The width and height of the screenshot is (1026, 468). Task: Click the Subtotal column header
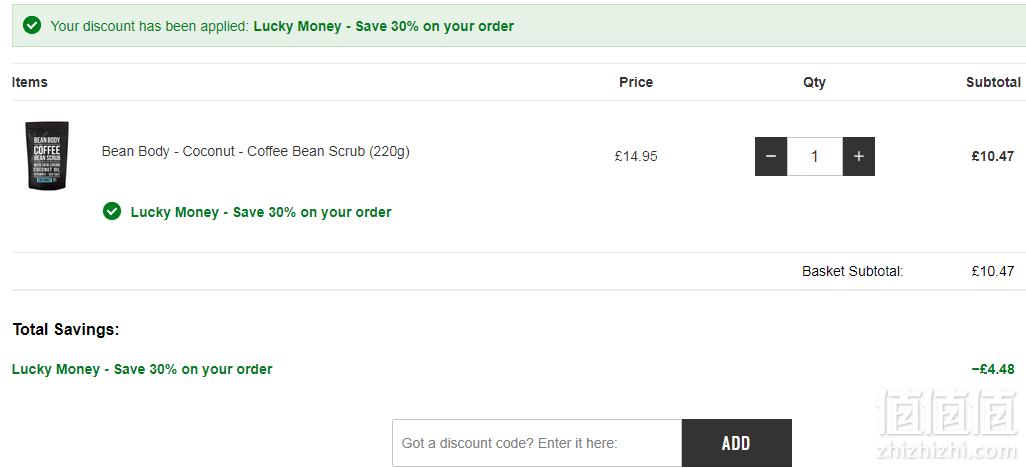(x=993, y=82)
